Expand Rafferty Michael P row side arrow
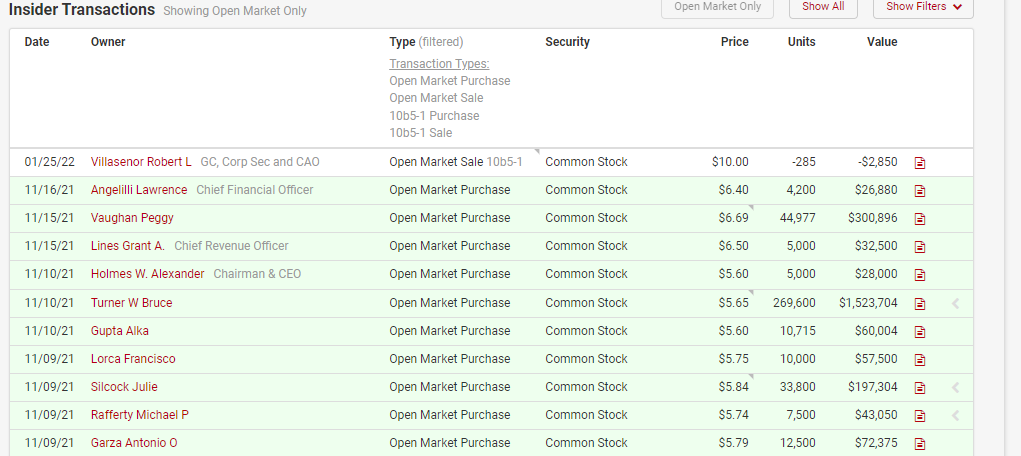The height and width of the screenshot is (456, 1021). (x=956, y=415)
